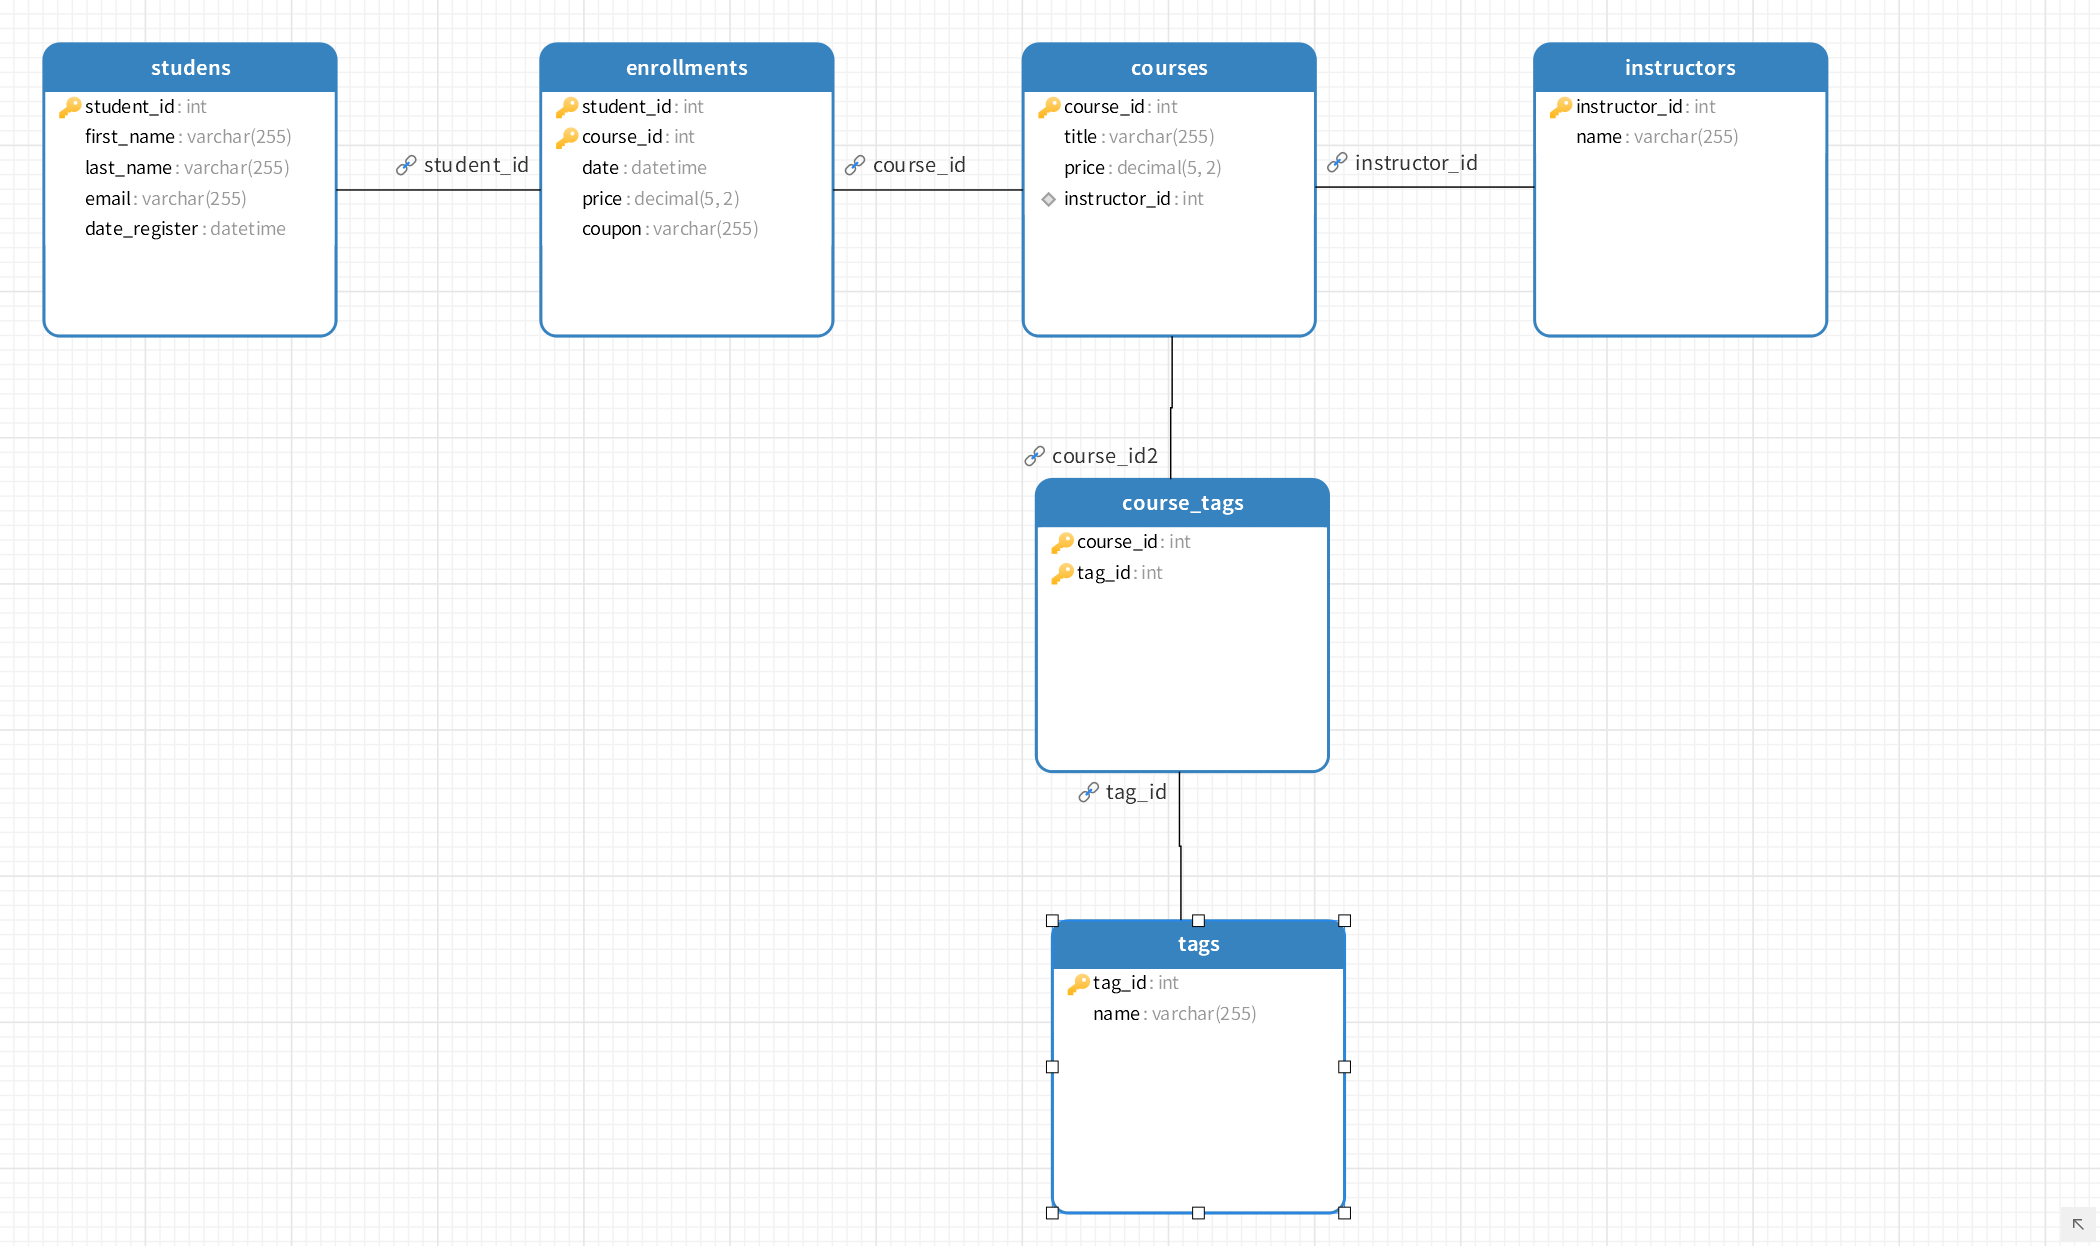Click the course_tags table title
This screenshot has height=1246, width=2100.
[1182, 503]
